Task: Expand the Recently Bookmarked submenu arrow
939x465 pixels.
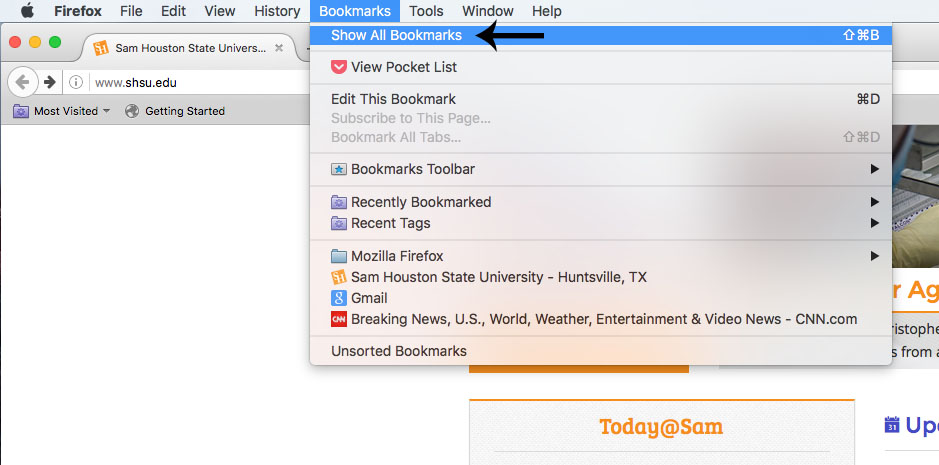Action: [x=874, y=203]
